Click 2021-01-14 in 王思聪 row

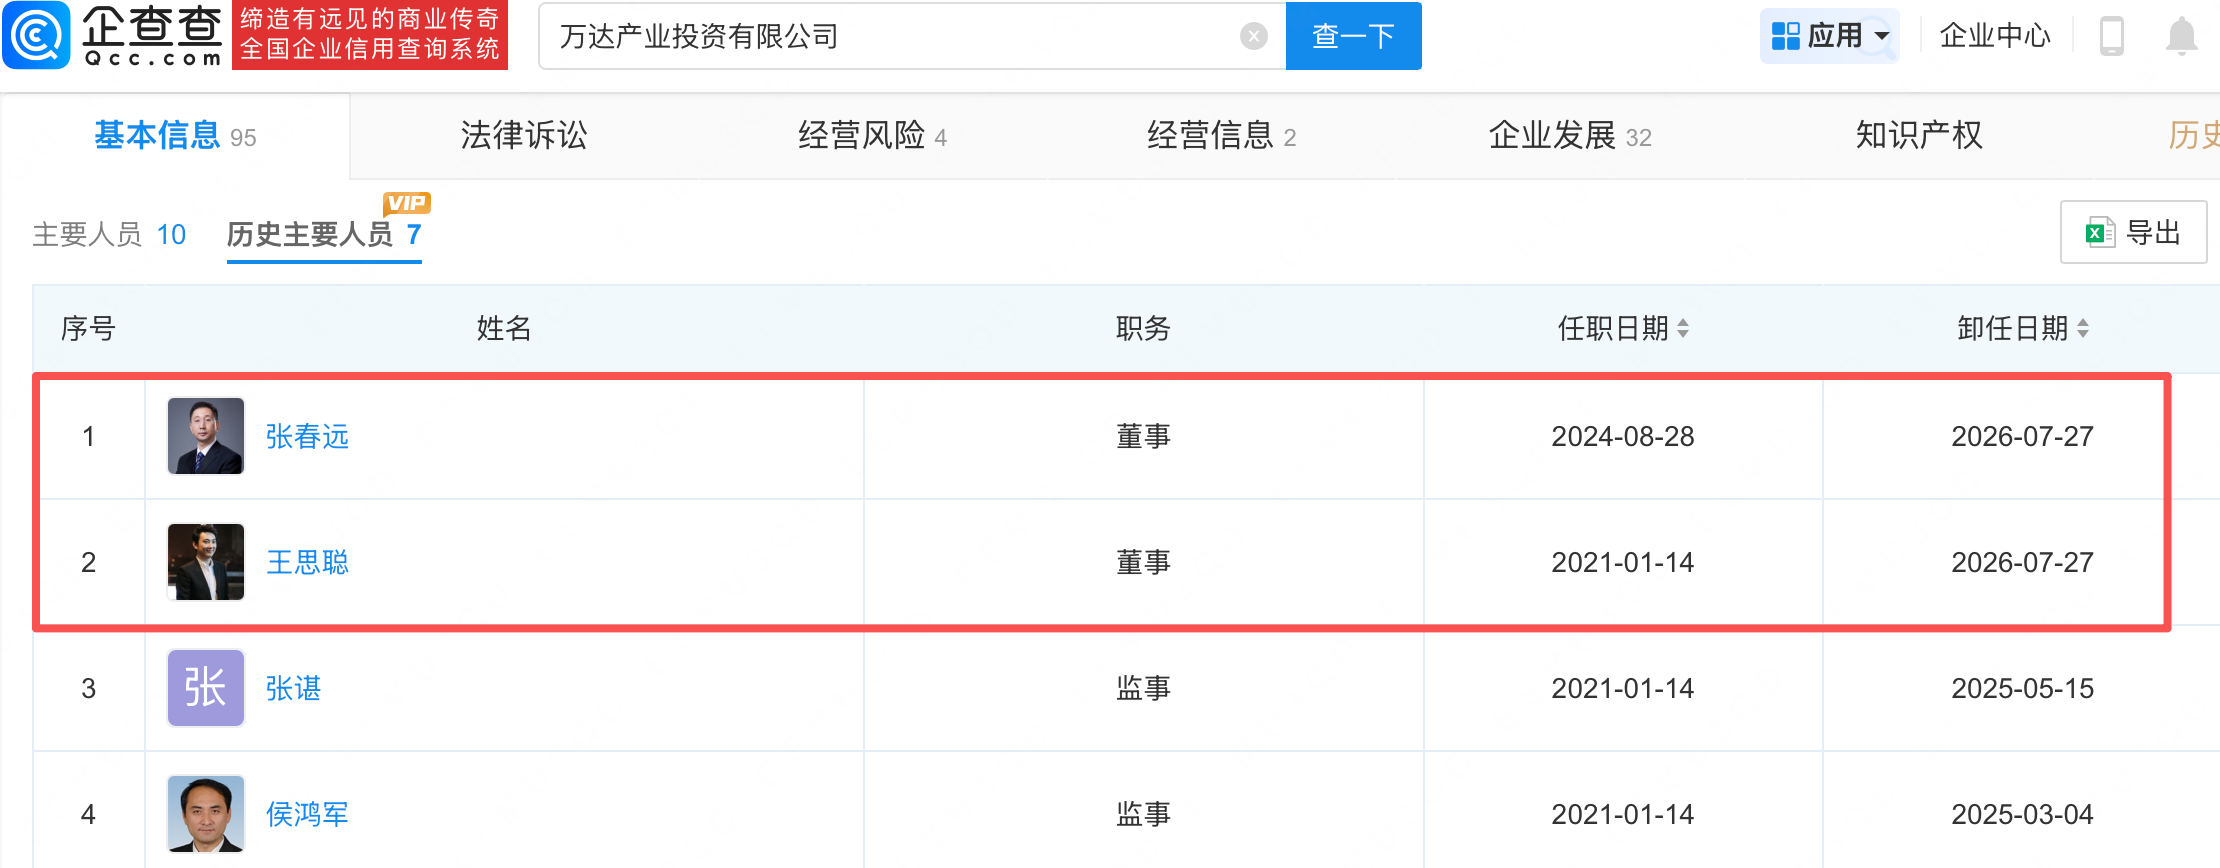point(1623,562)
